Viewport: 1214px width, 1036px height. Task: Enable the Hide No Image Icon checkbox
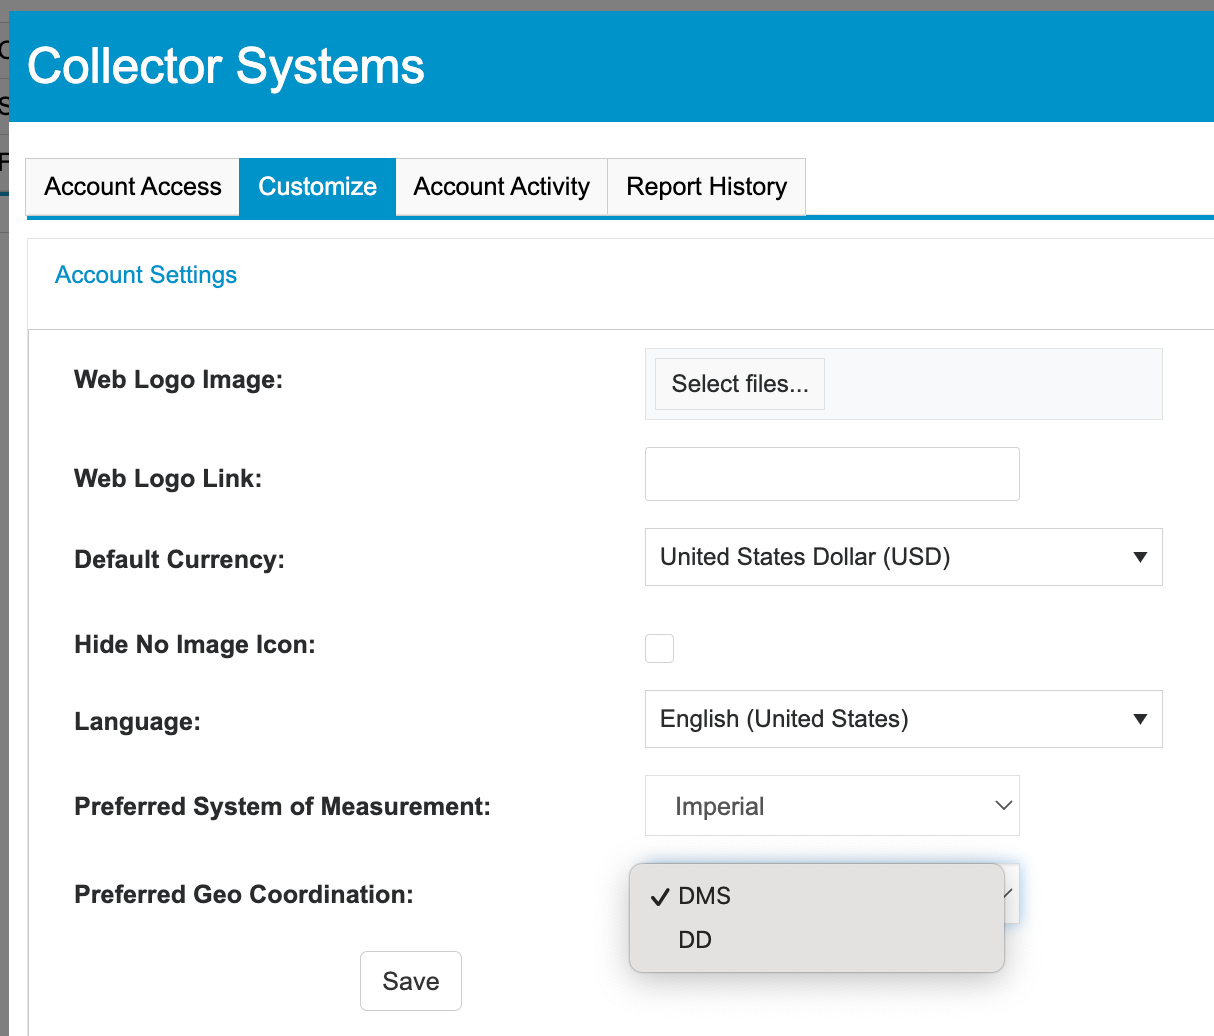point(660,648)
